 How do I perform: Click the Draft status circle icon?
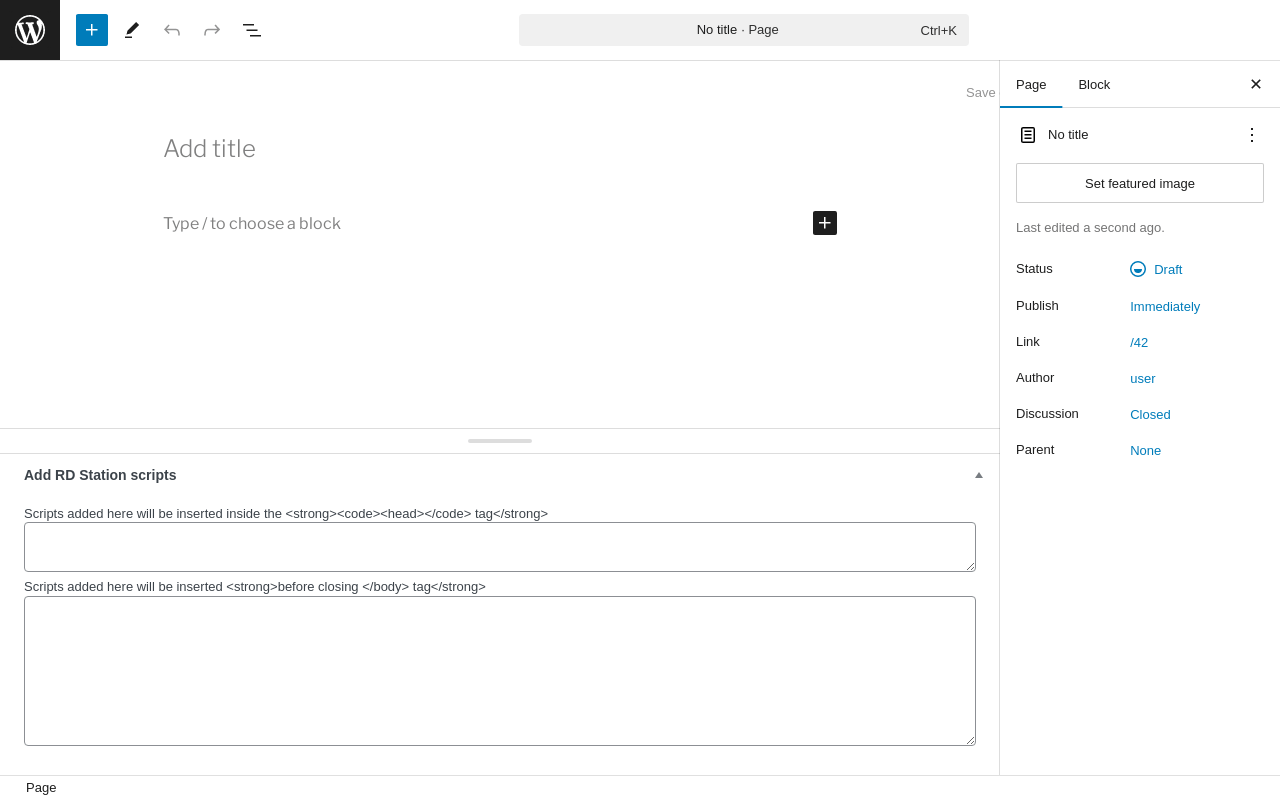click(x=1138, y=269)
